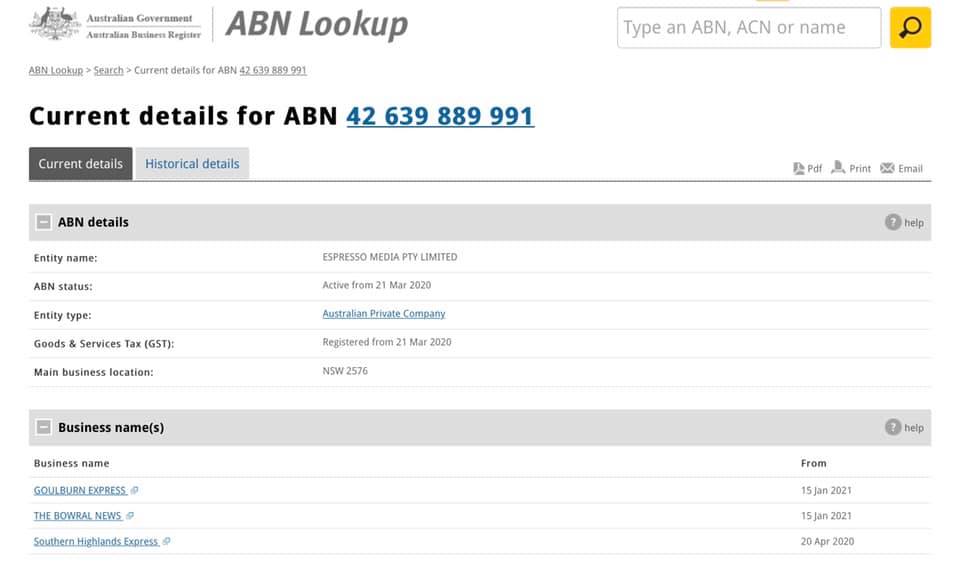Collapse the ABN details section
The height and width of the screenshot is (564, 960).
[x=43, y=222]
